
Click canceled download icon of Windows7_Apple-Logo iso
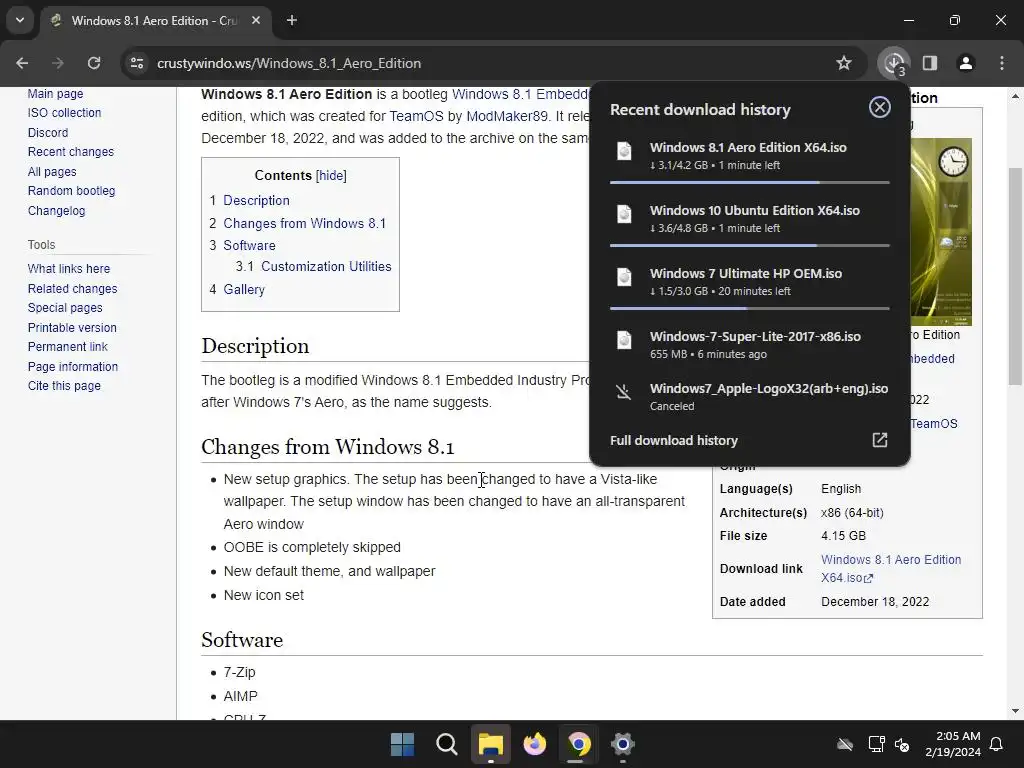pyautogui.click(x=624, y=392)
